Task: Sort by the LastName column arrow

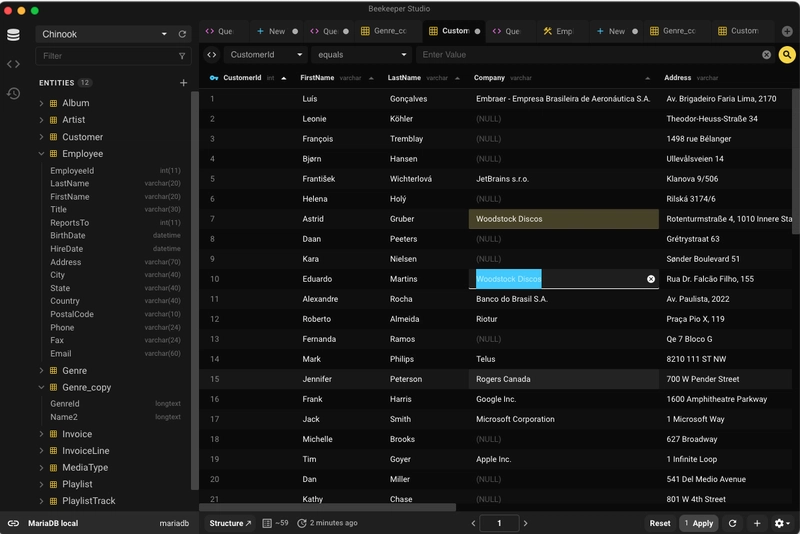Action: (457, 79)
